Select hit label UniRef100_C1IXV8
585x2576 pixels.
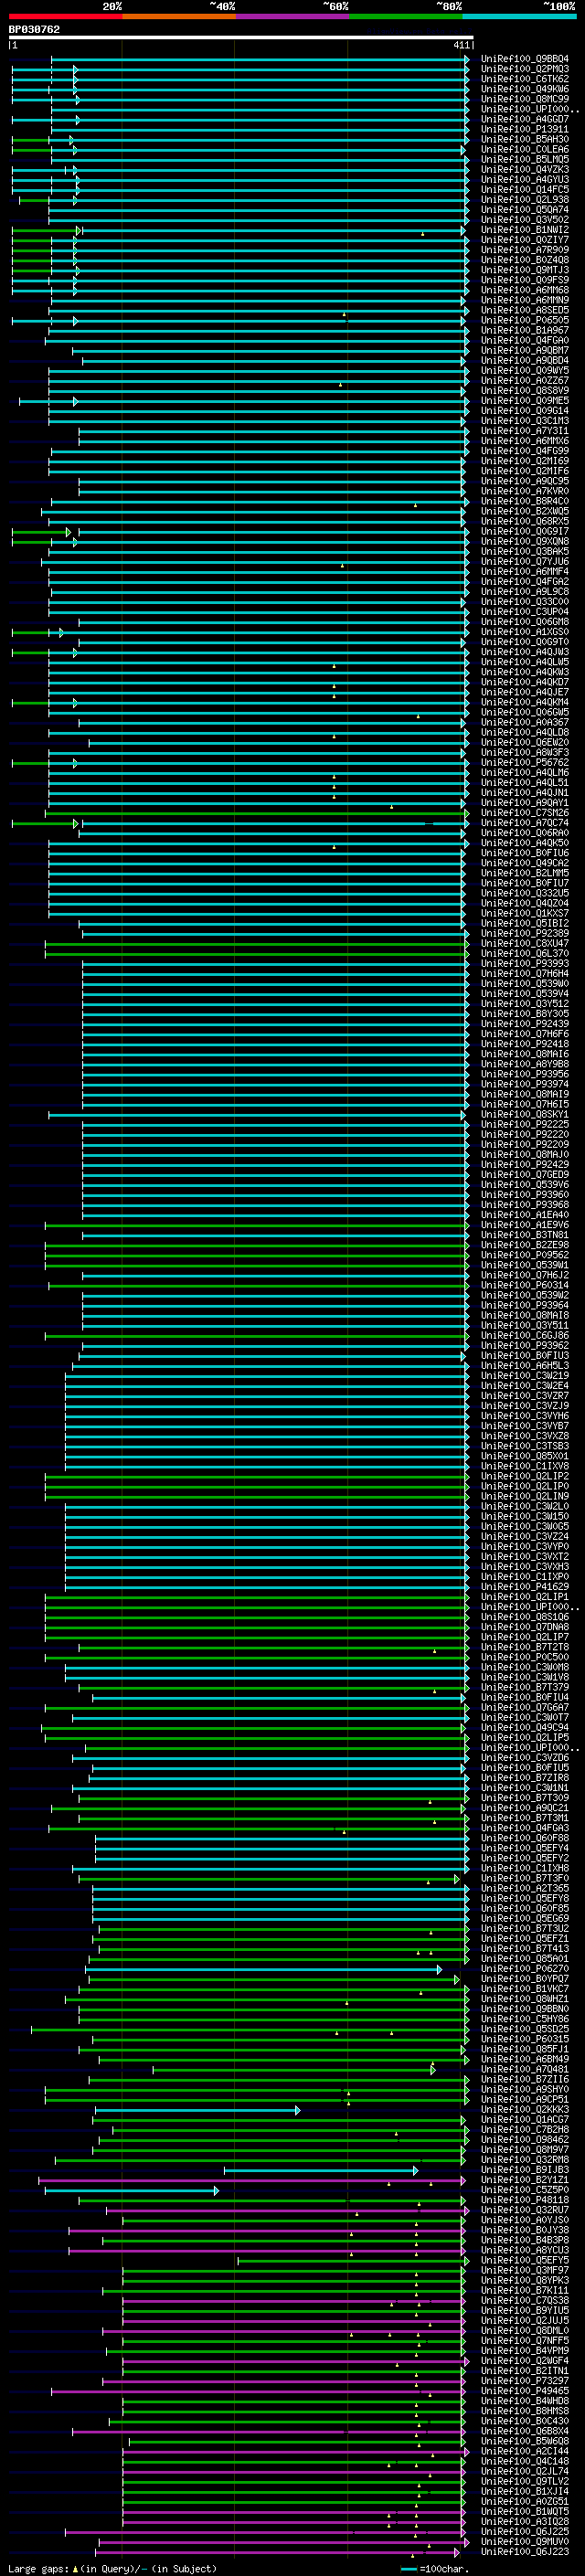point(524,1466)
